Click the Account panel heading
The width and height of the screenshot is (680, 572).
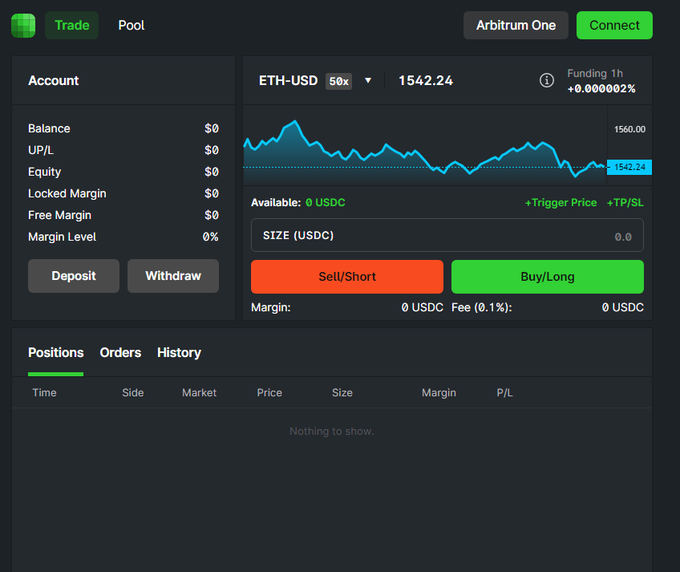pos(53,81)
